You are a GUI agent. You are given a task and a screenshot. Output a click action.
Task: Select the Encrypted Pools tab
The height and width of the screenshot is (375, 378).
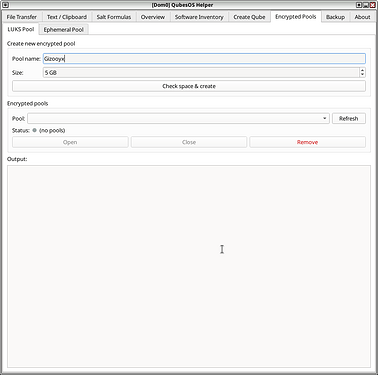296,16
